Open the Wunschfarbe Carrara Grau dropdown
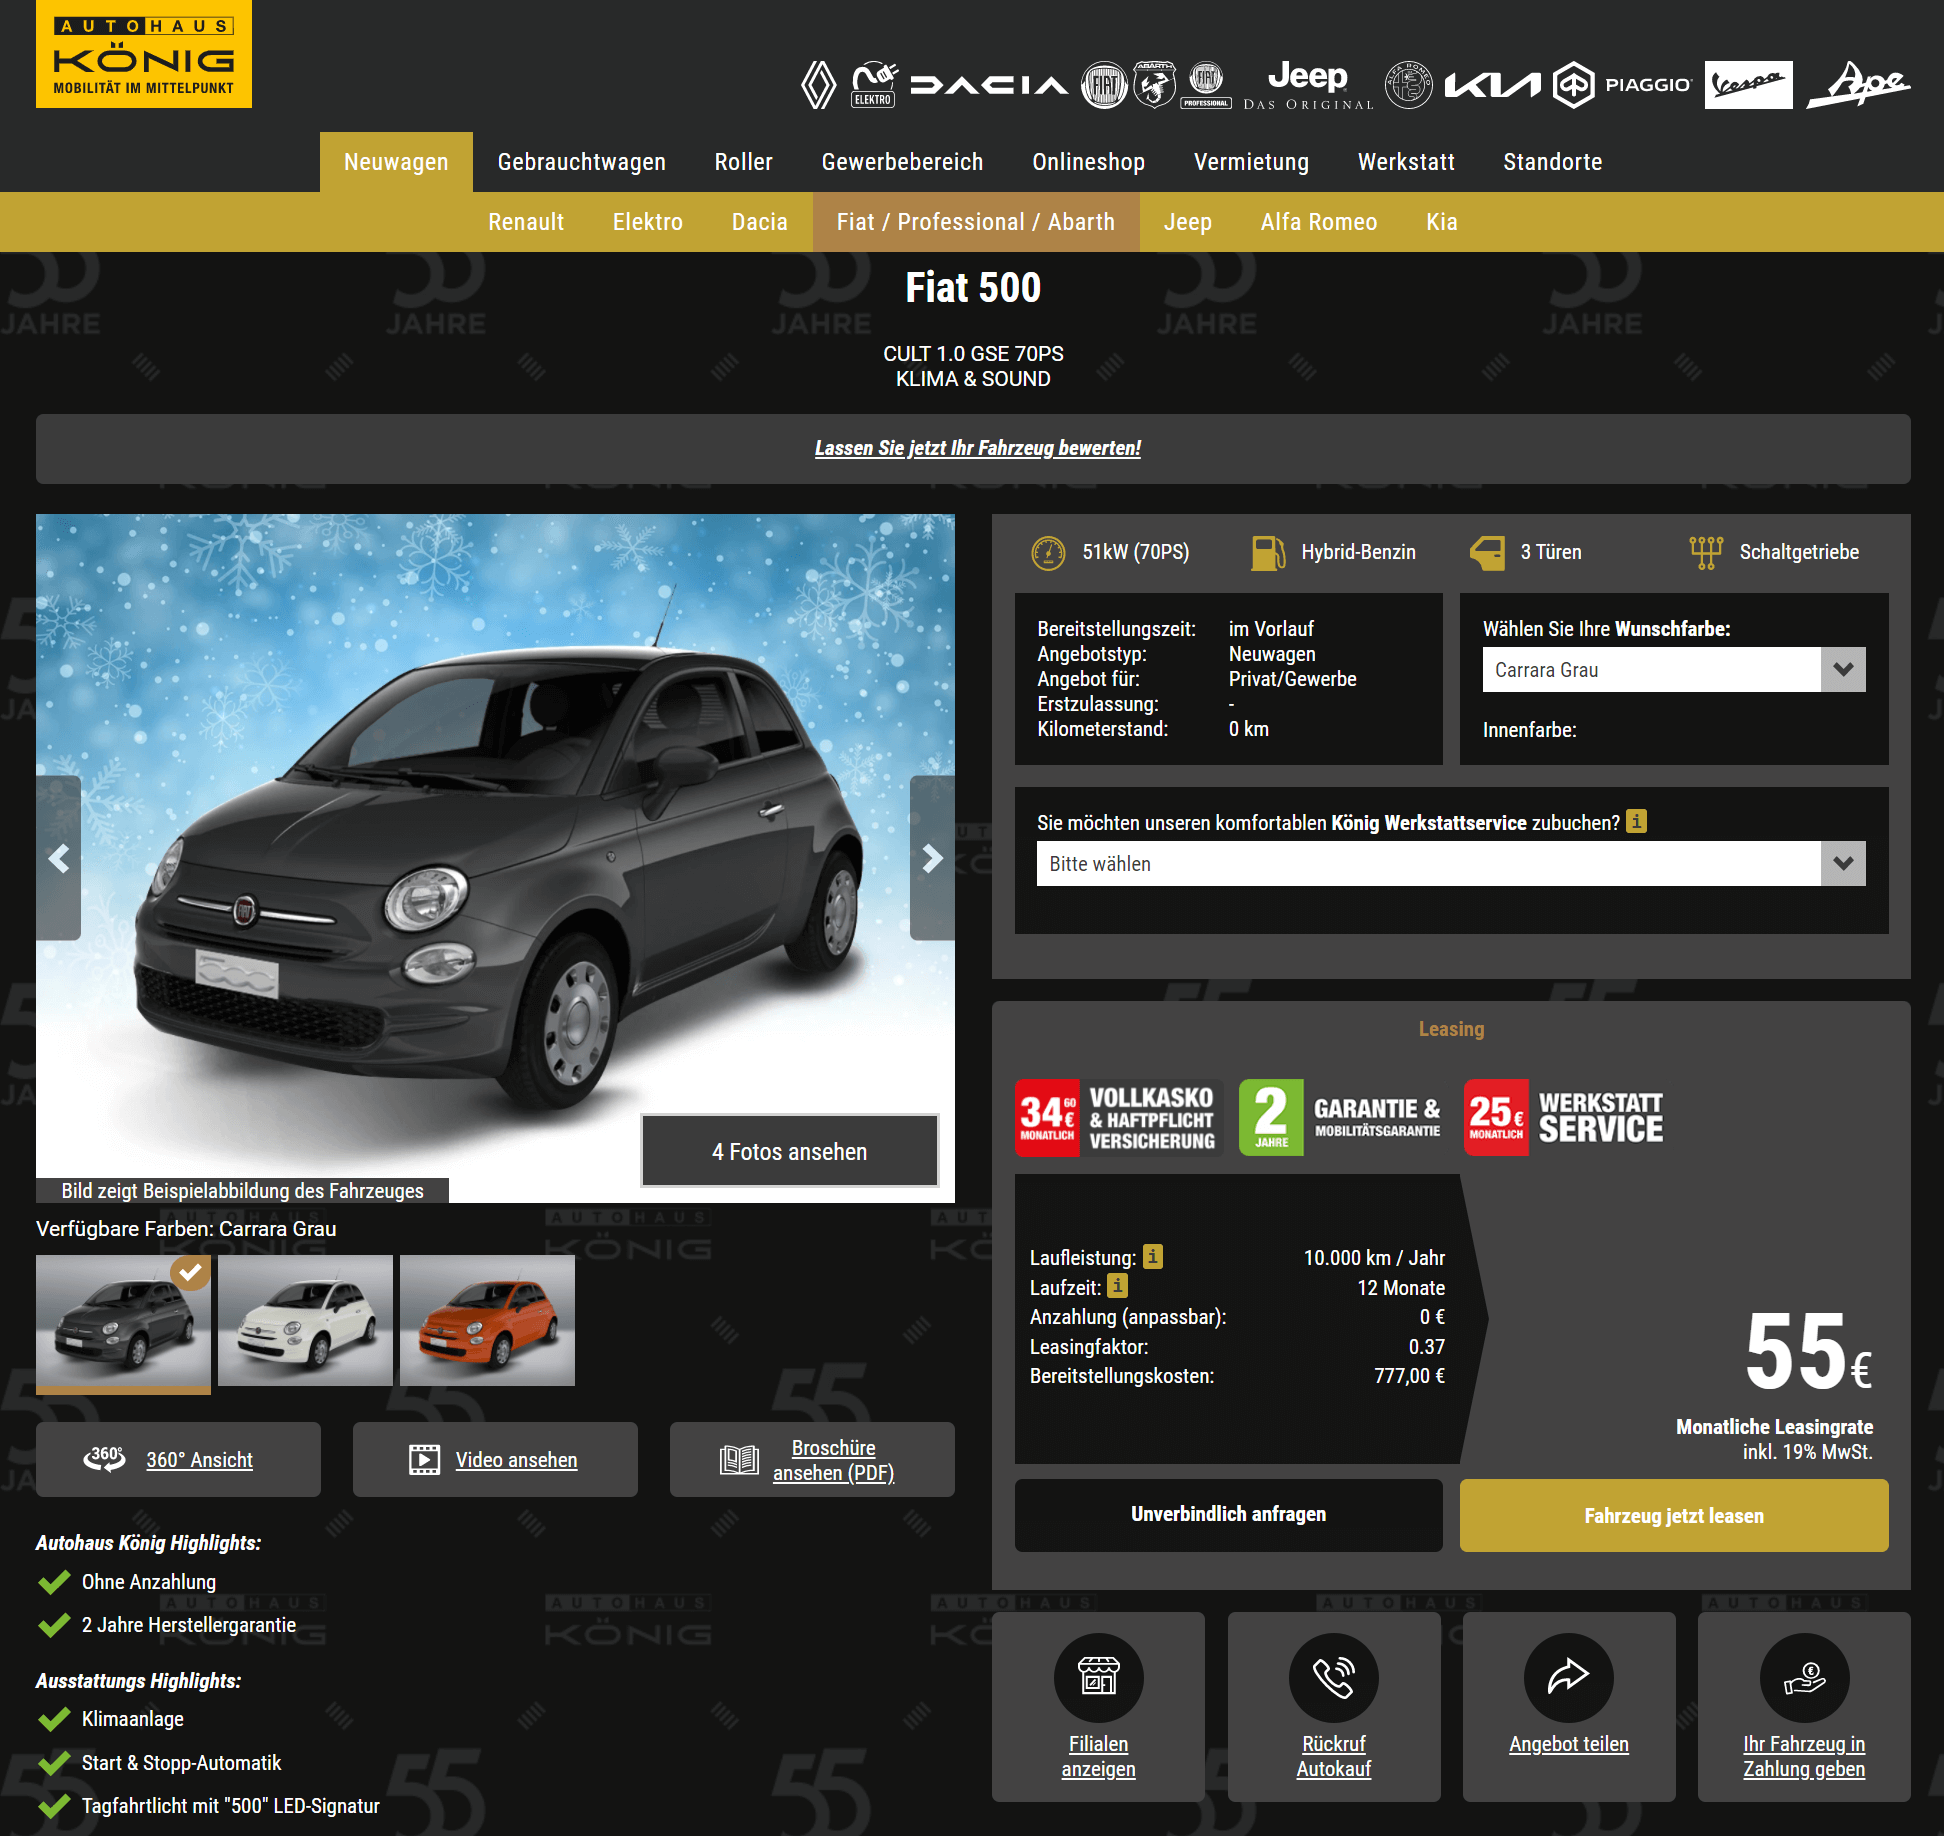Image resolution: width=1944 pixels, height=1836 pixels. (1674, 670)
